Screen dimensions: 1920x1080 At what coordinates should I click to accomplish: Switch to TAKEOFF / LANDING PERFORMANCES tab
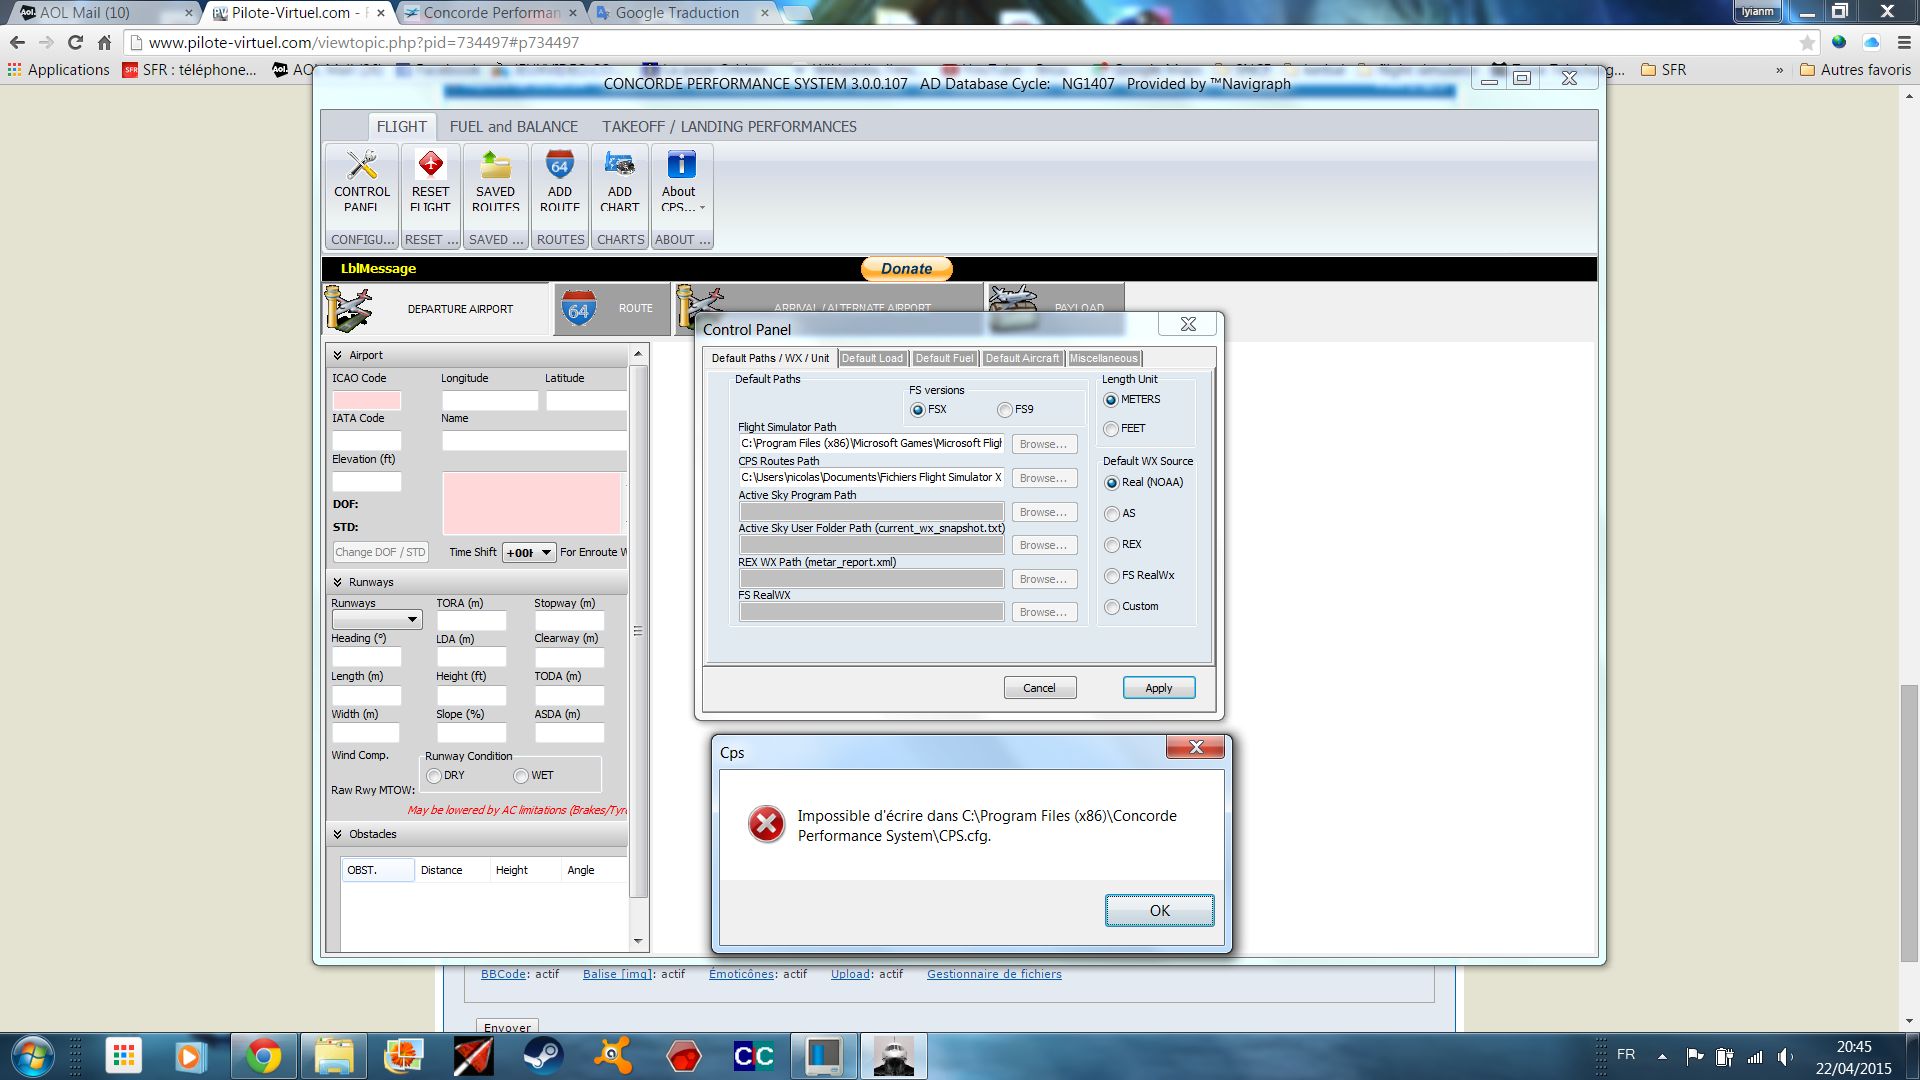coord(729,127)
